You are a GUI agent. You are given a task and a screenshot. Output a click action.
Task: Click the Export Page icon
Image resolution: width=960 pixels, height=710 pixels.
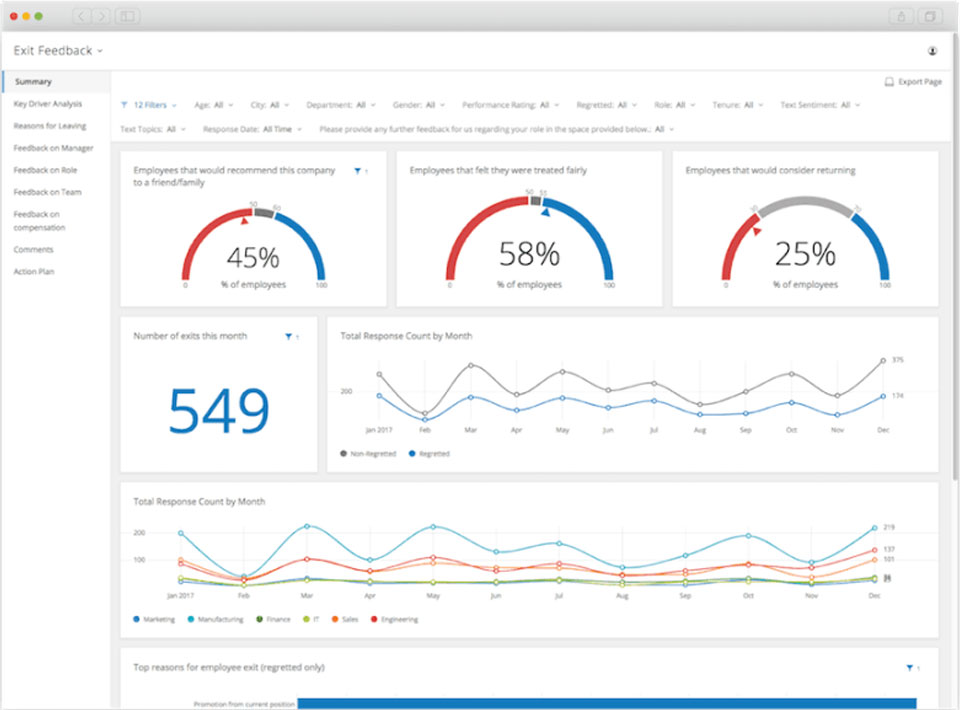pos(889,81)
